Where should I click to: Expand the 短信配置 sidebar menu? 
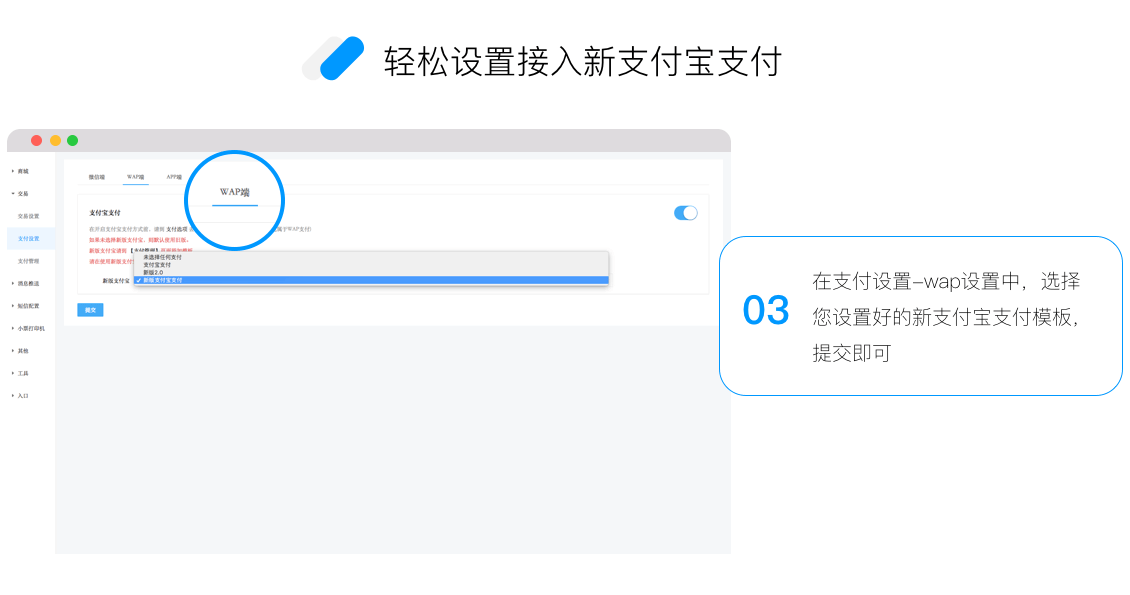[x=27, y=306]
